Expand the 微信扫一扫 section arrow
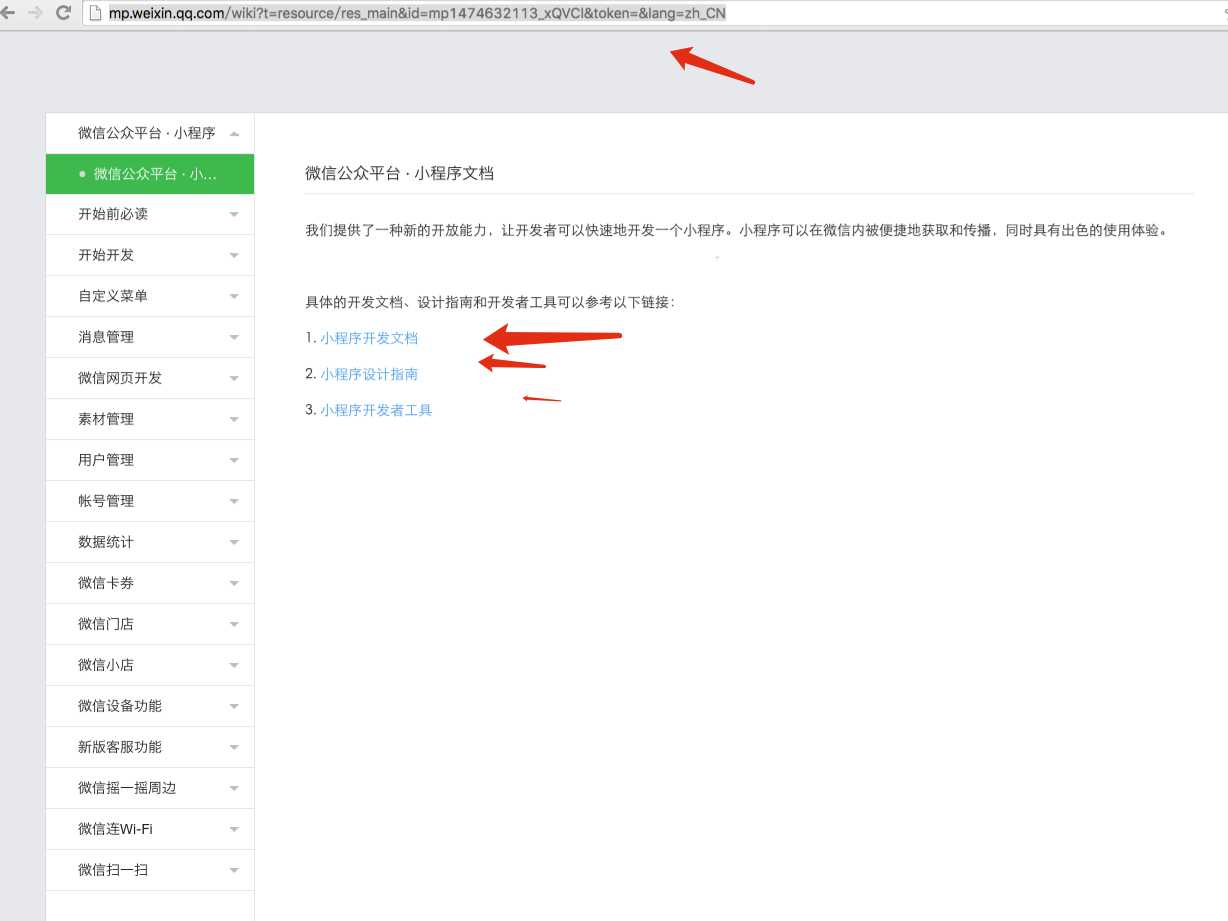The width and height of the screenshot is (1228, 921). tap(234, 870)
